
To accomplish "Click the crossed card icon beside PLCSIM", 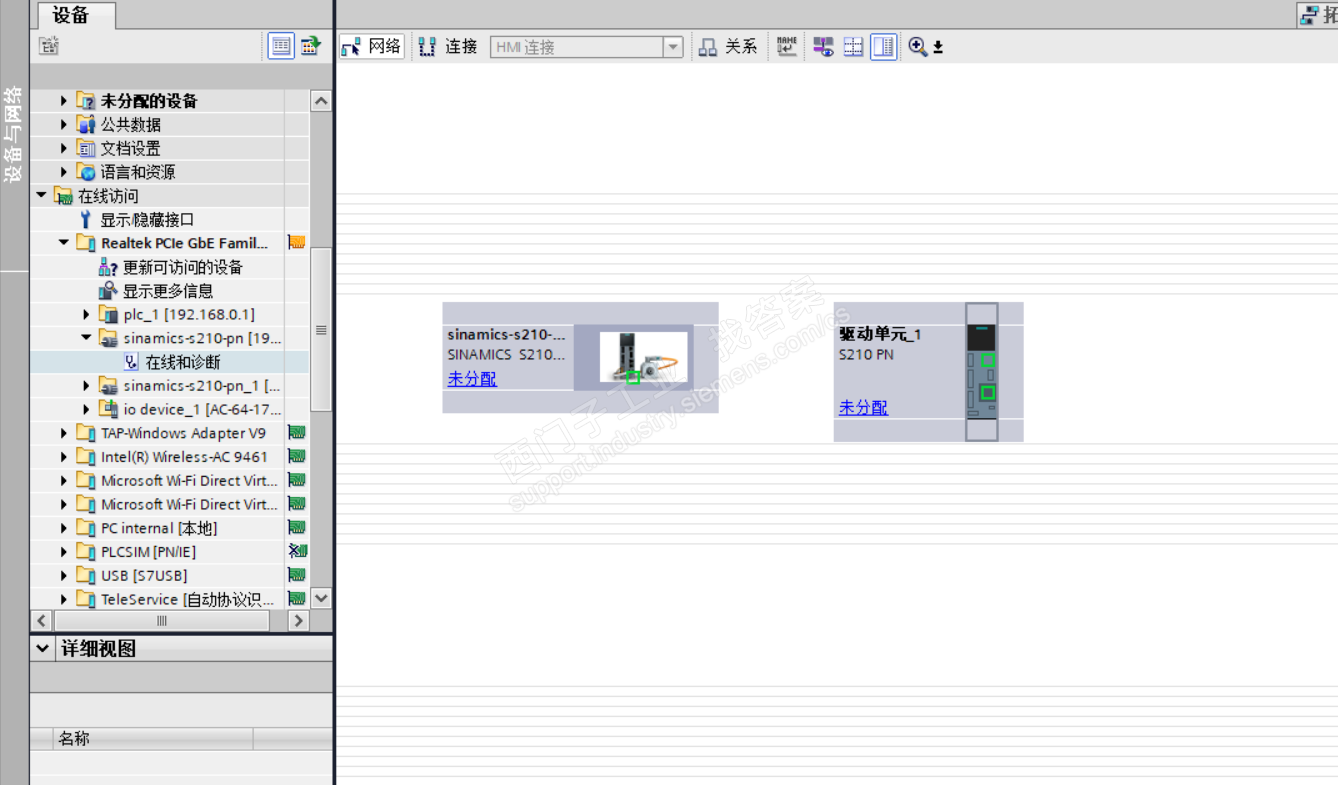I will pos(296,551).
